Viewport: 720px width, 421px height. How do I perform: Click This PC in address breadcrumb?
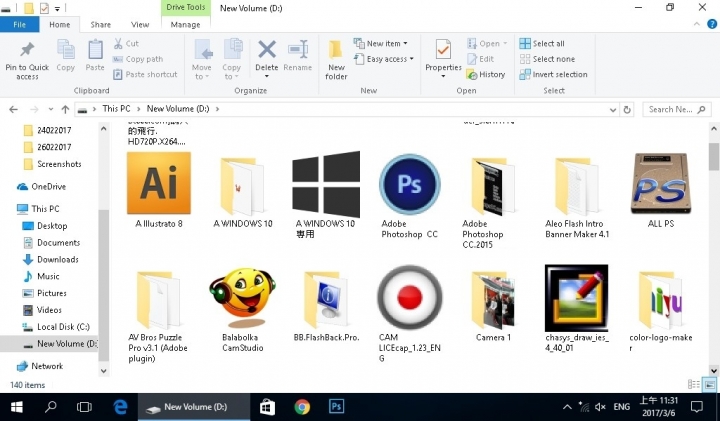(x=116, y=109)
